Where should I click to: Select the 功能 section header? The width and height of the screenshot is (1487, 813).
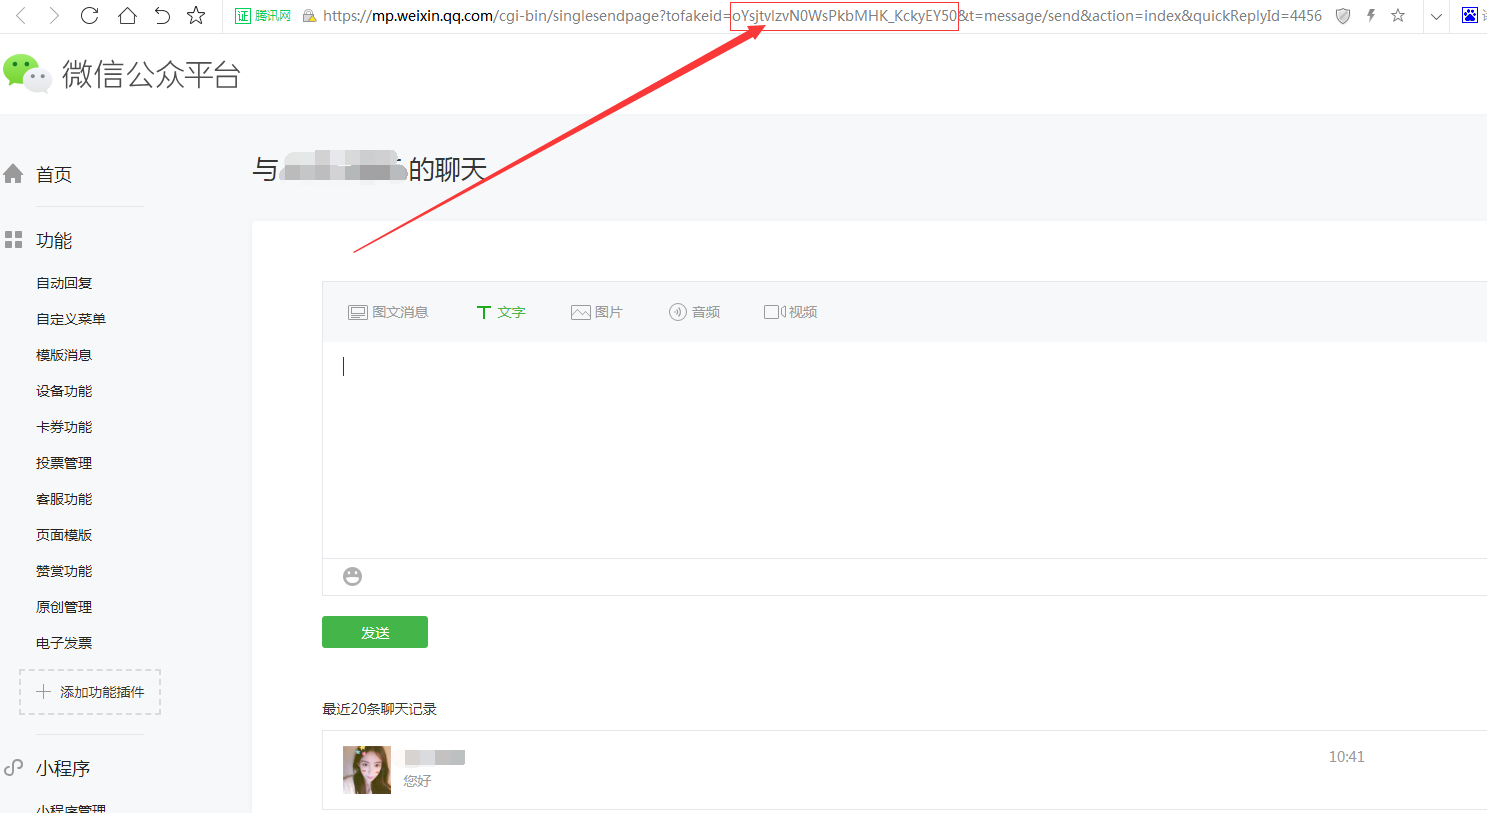54,241
